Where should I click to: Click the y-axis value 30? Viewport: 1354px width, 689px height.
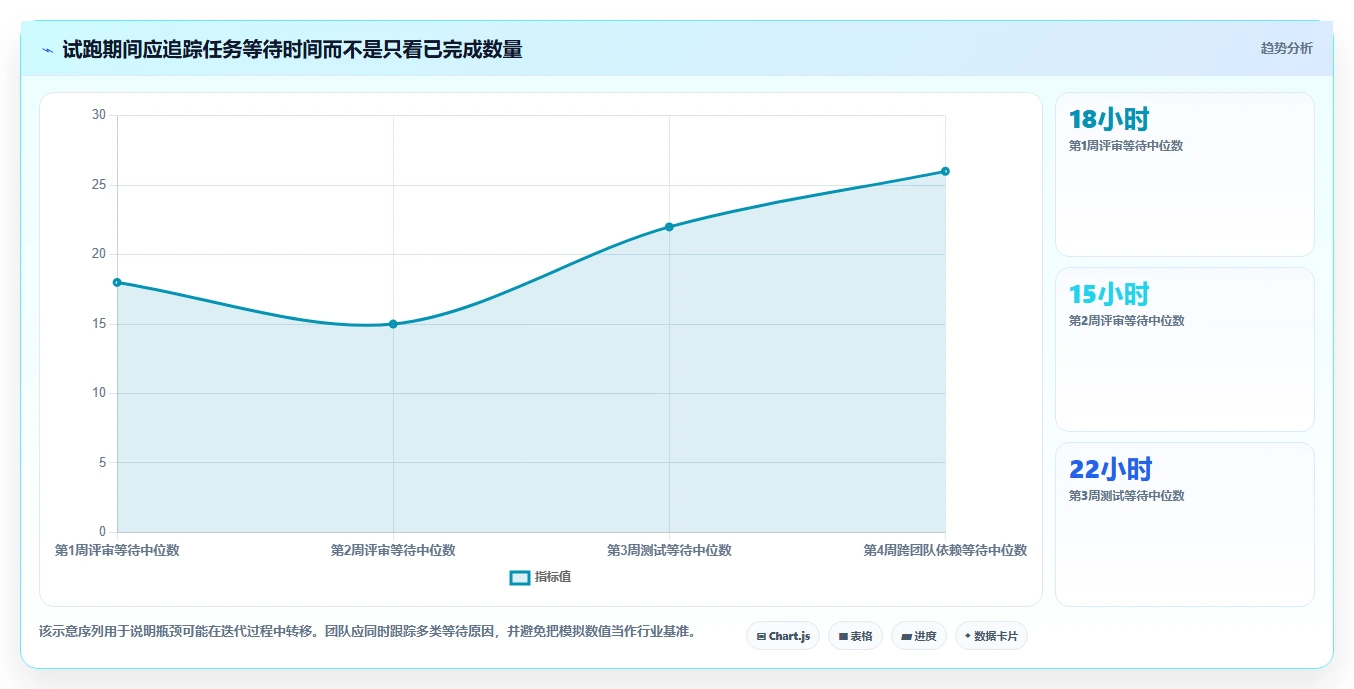98,115
